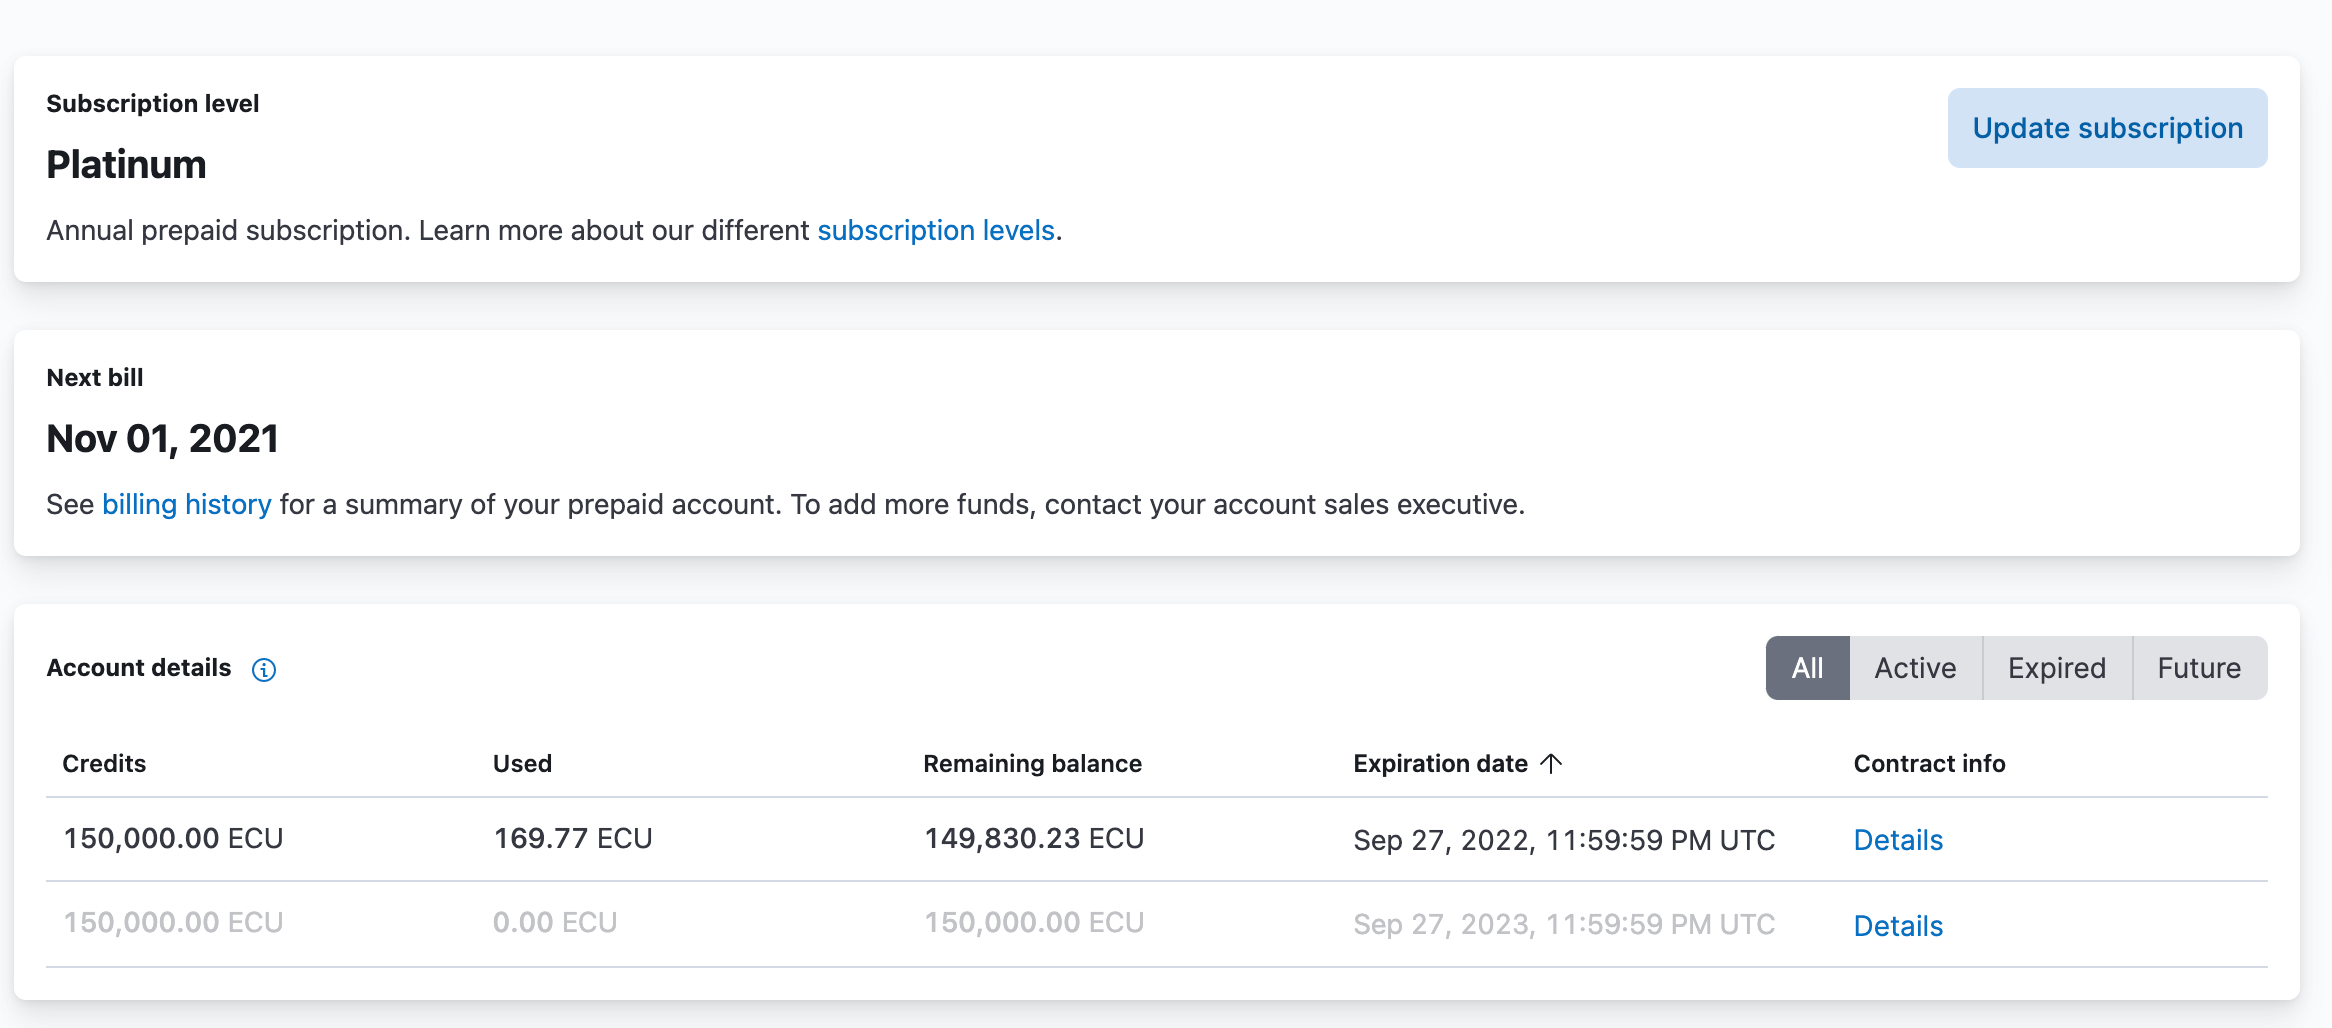Click the Next bill label
2332x1028 pixels.
pos(95,378)
